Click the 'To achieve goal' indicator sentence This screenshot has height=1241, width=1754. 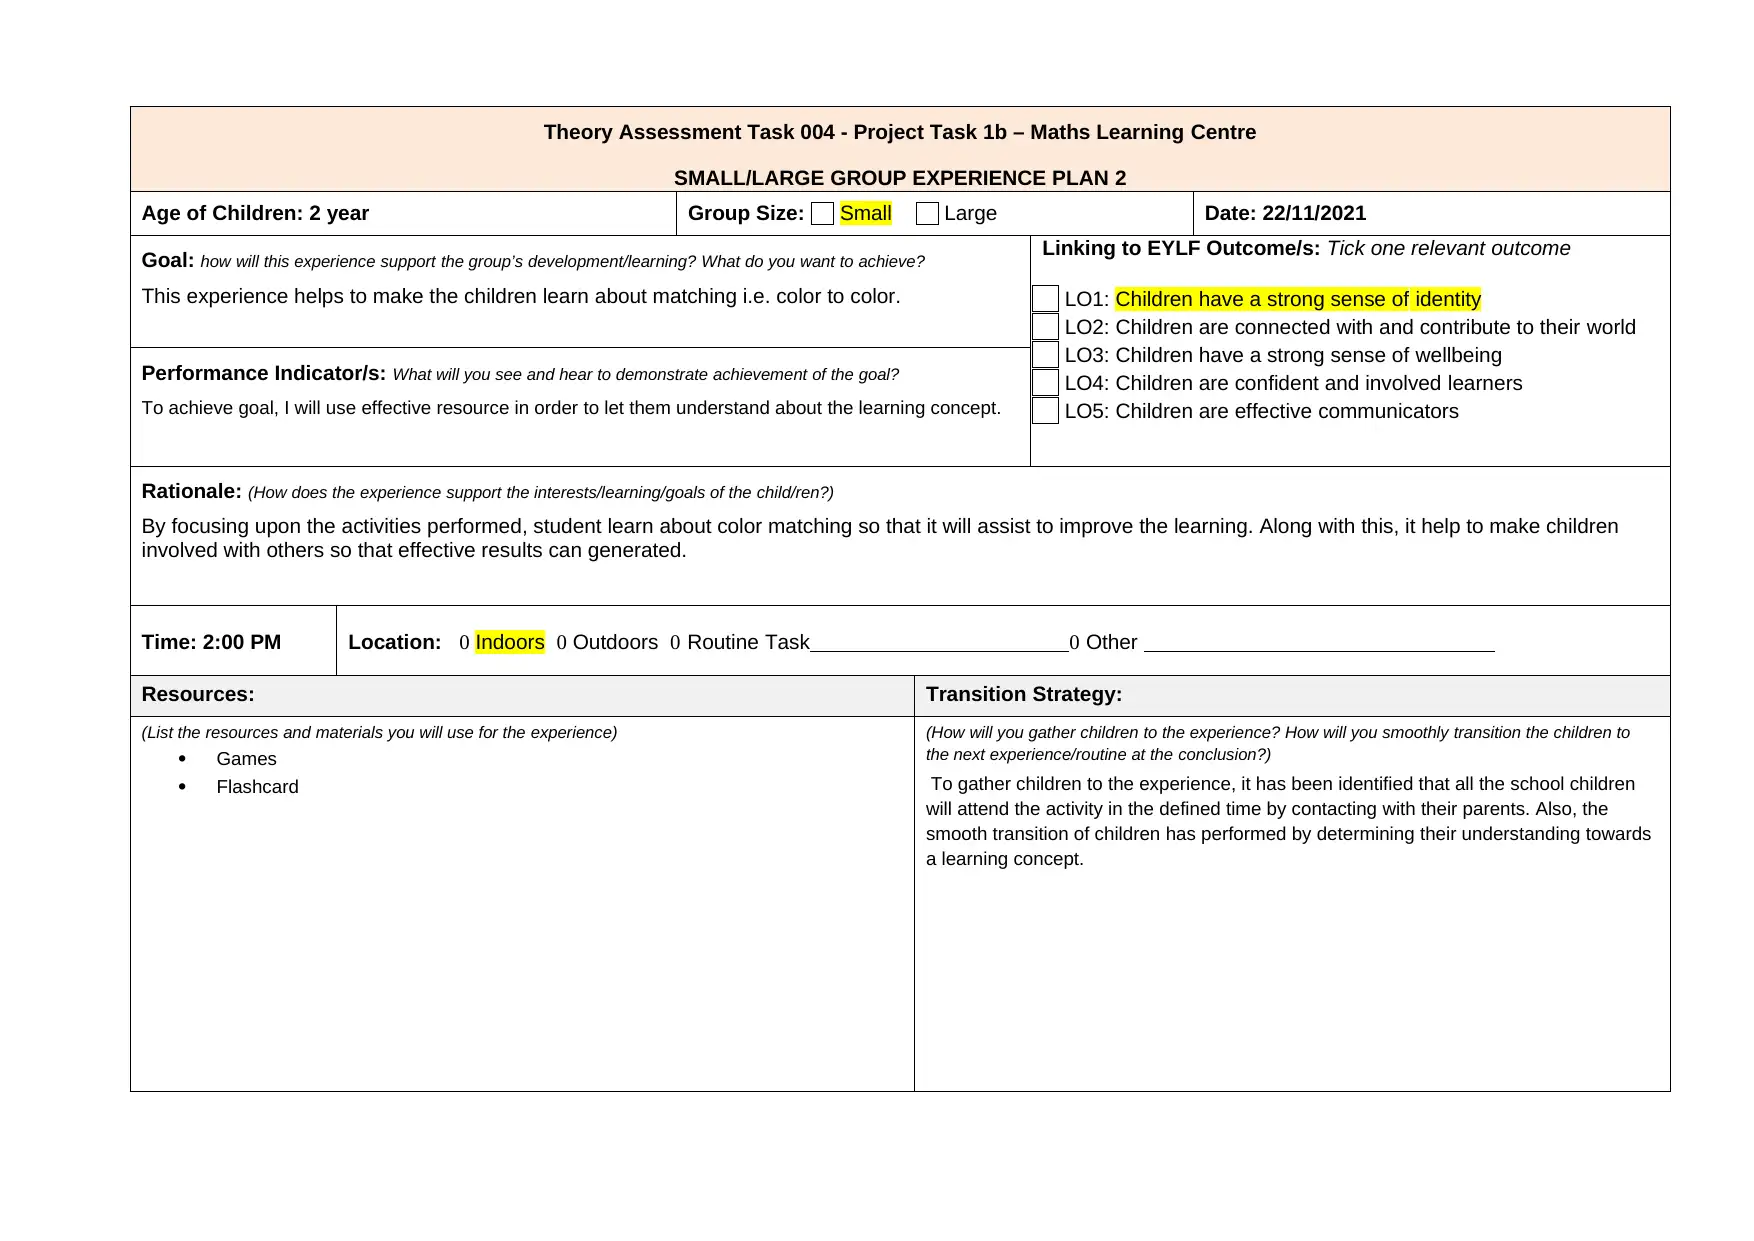click(571, 408)
